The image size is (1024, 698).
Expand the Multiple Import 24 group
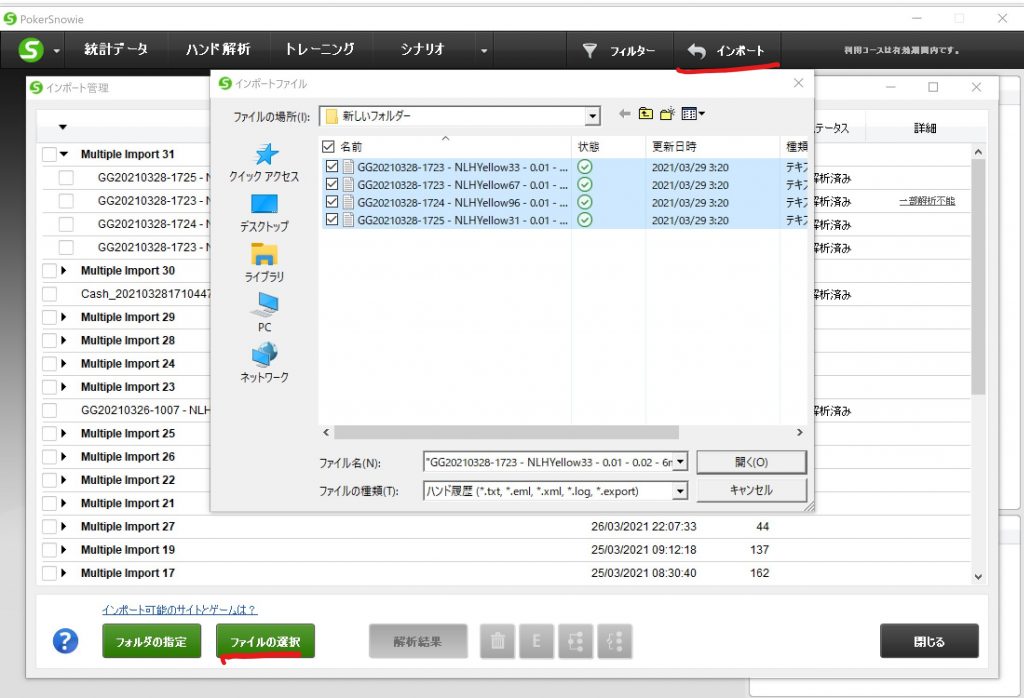click(64, 364)
